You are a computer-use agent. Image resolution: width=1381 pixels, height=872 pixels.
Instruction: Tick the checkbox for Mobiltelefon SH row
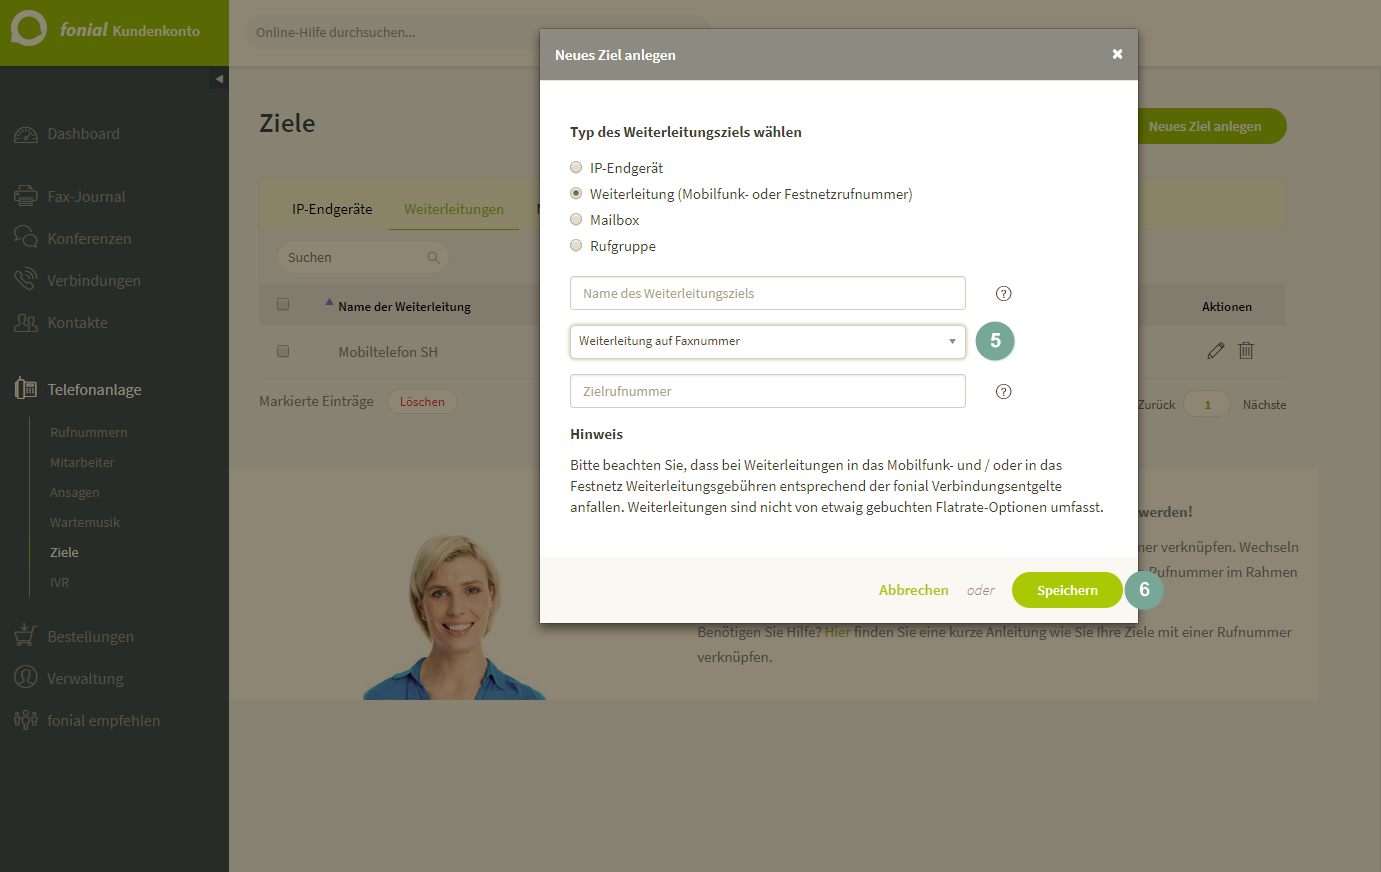283,351
